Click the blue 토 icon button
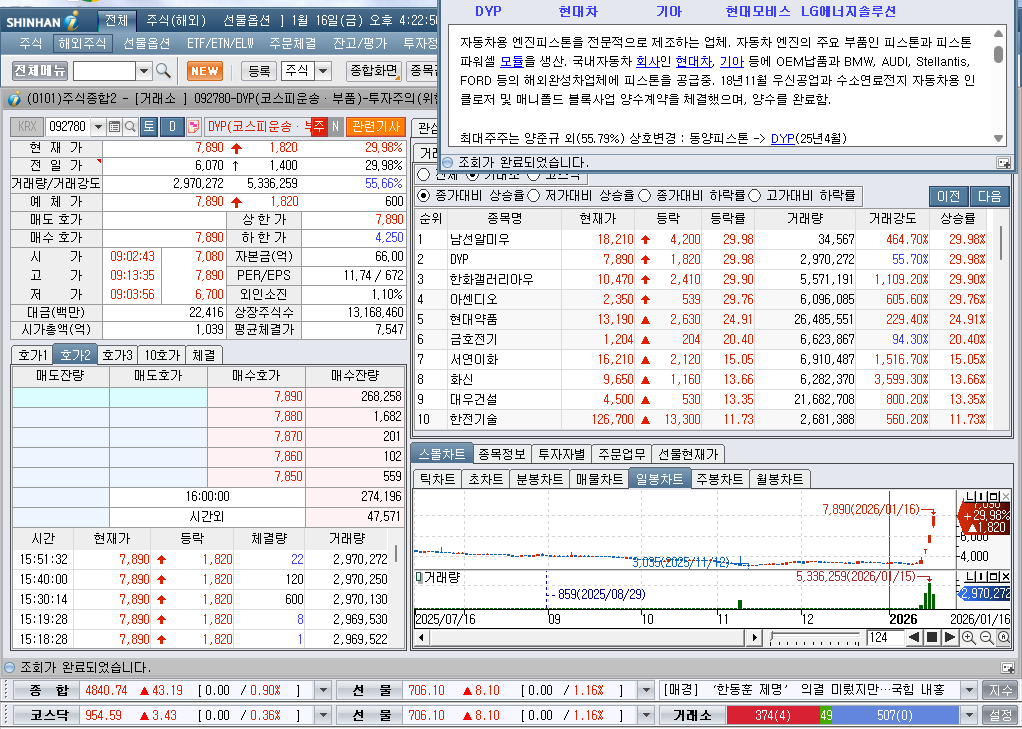This screenshot has width=1022, height=729. [149, 126]
